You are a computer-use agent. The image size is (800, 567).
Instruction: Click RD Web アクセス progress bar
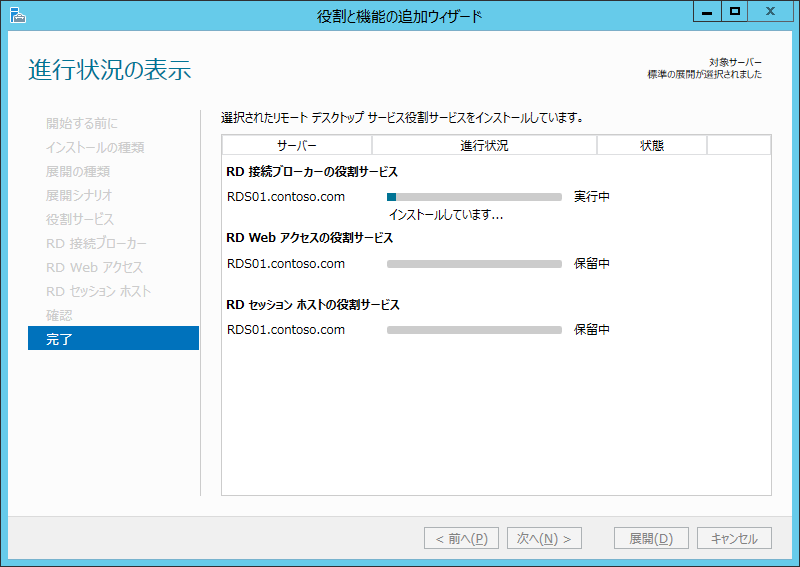(x=474, y=264)
